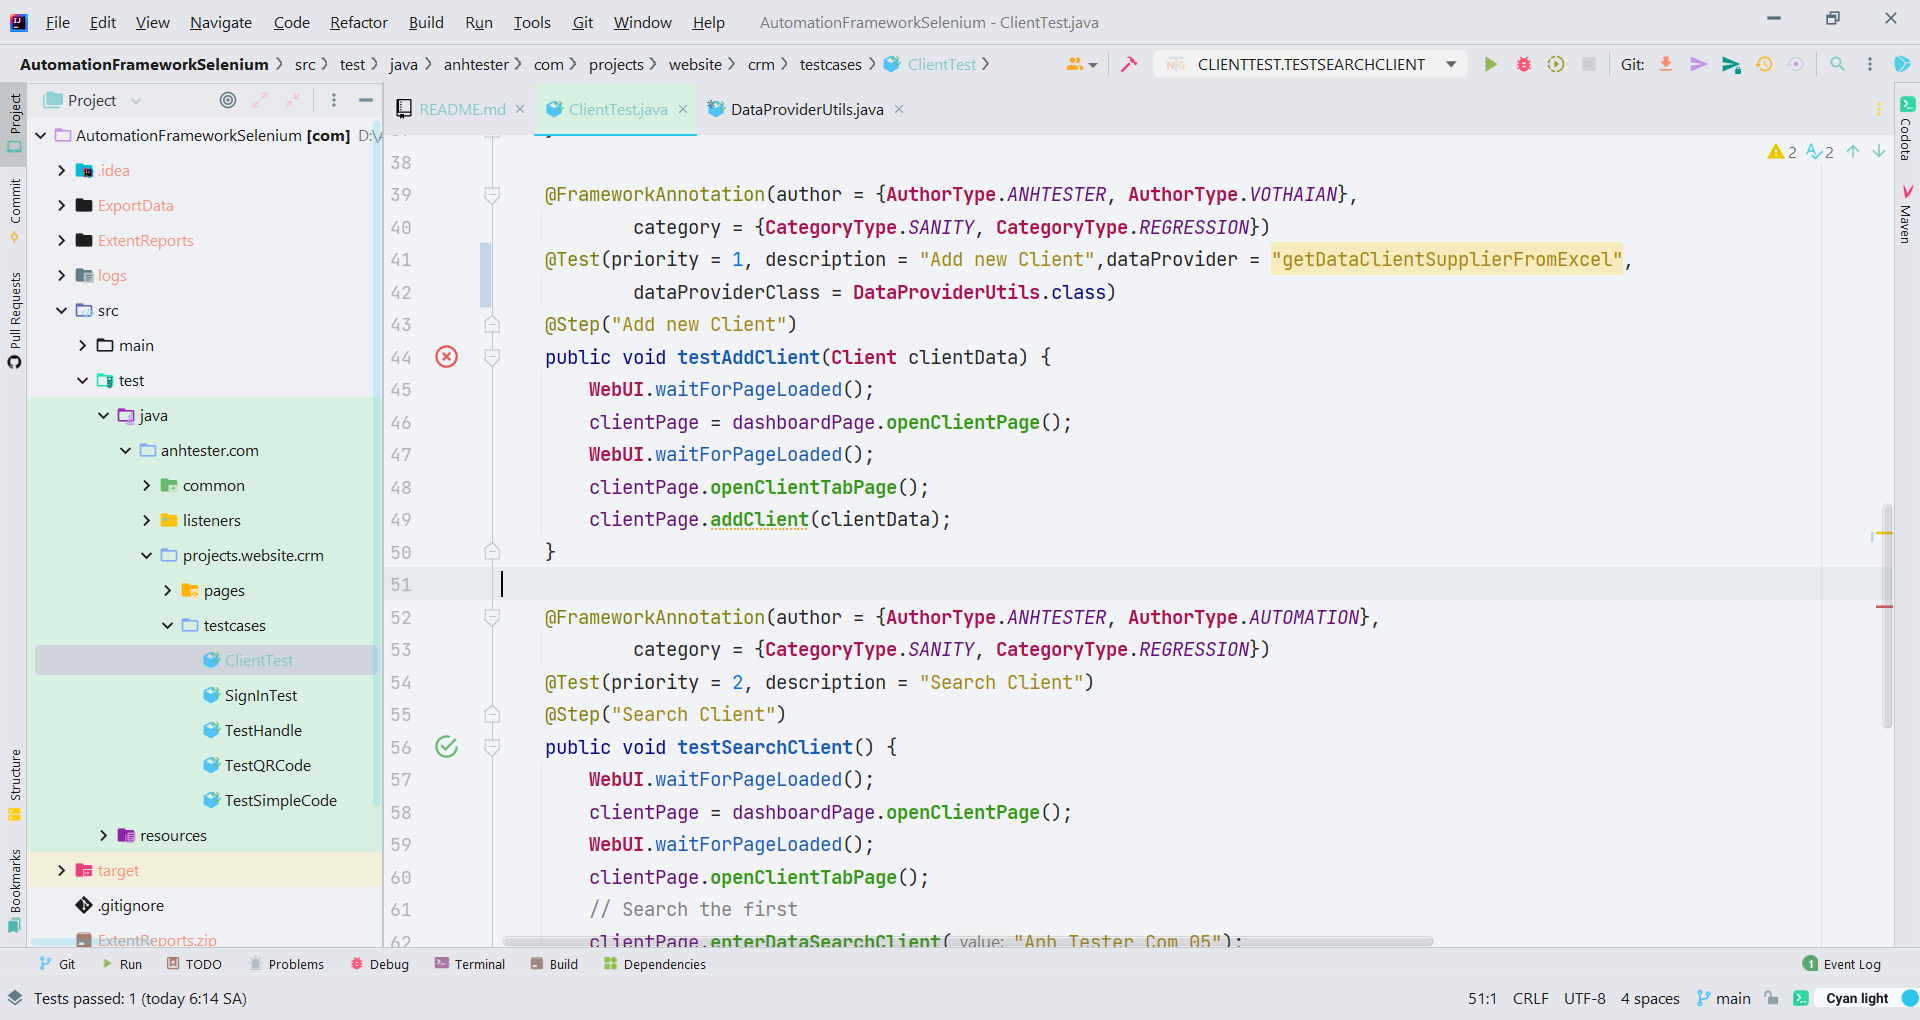This screenshot has width=1920, height=1020.
Task: Open Dependencies tool window
Action: click(655, 964)
